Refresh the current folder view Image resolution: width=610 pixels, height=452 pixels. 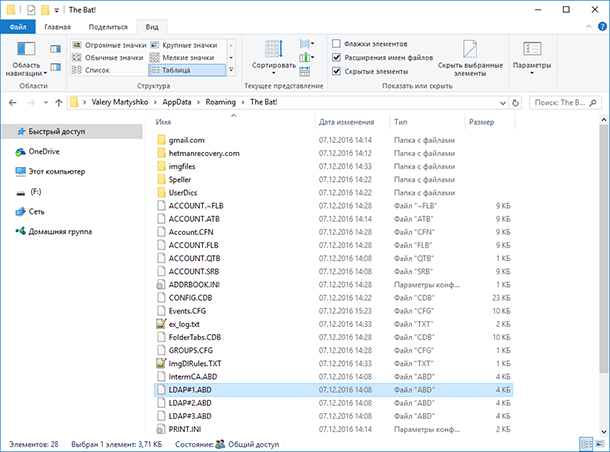[x=515, y=103]
